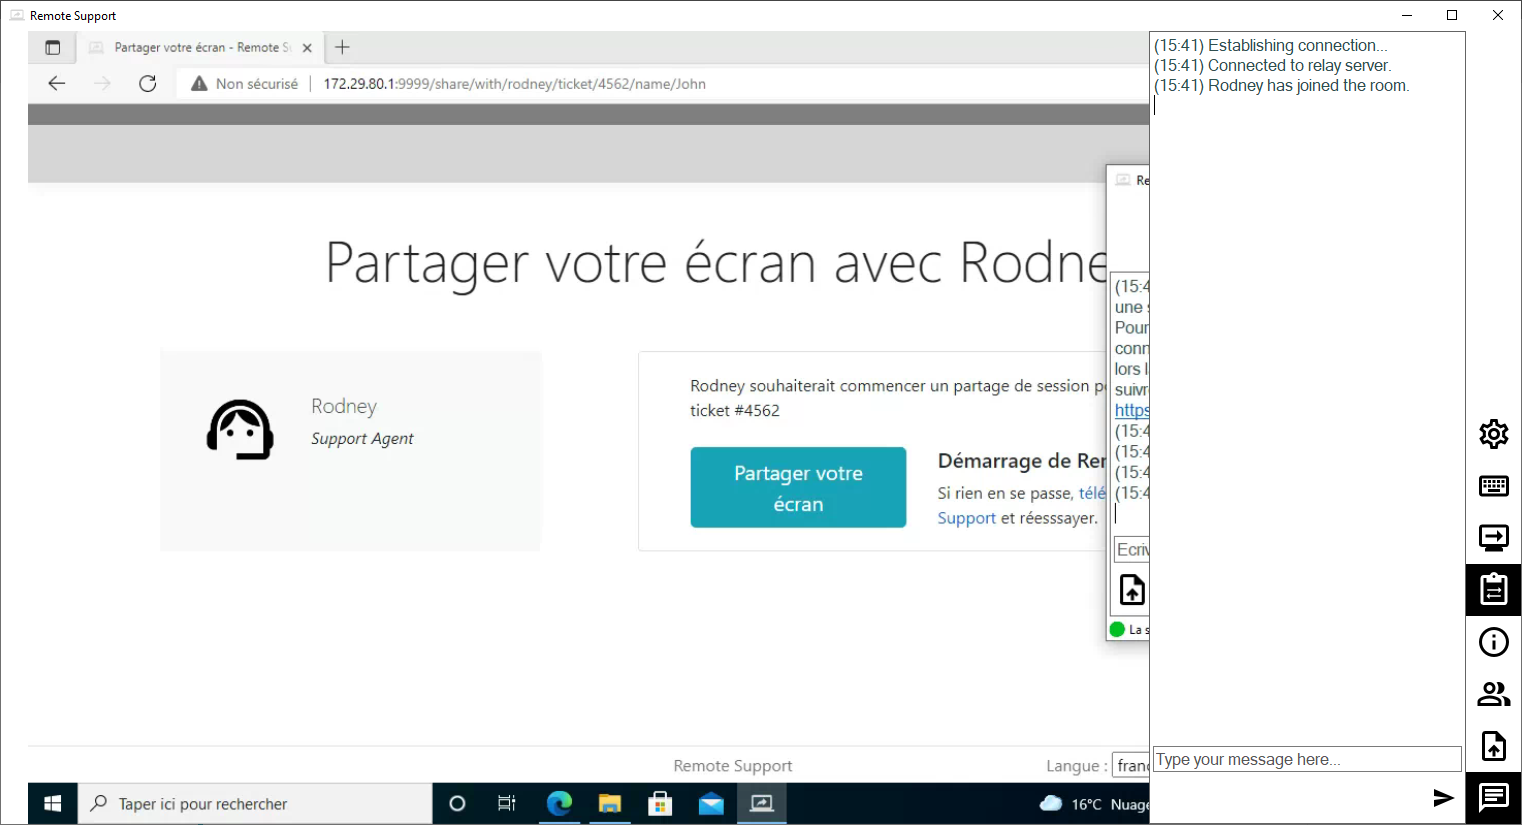Click the Partager votre écran button
The image size is (1522, 825).
click(798, 488)
